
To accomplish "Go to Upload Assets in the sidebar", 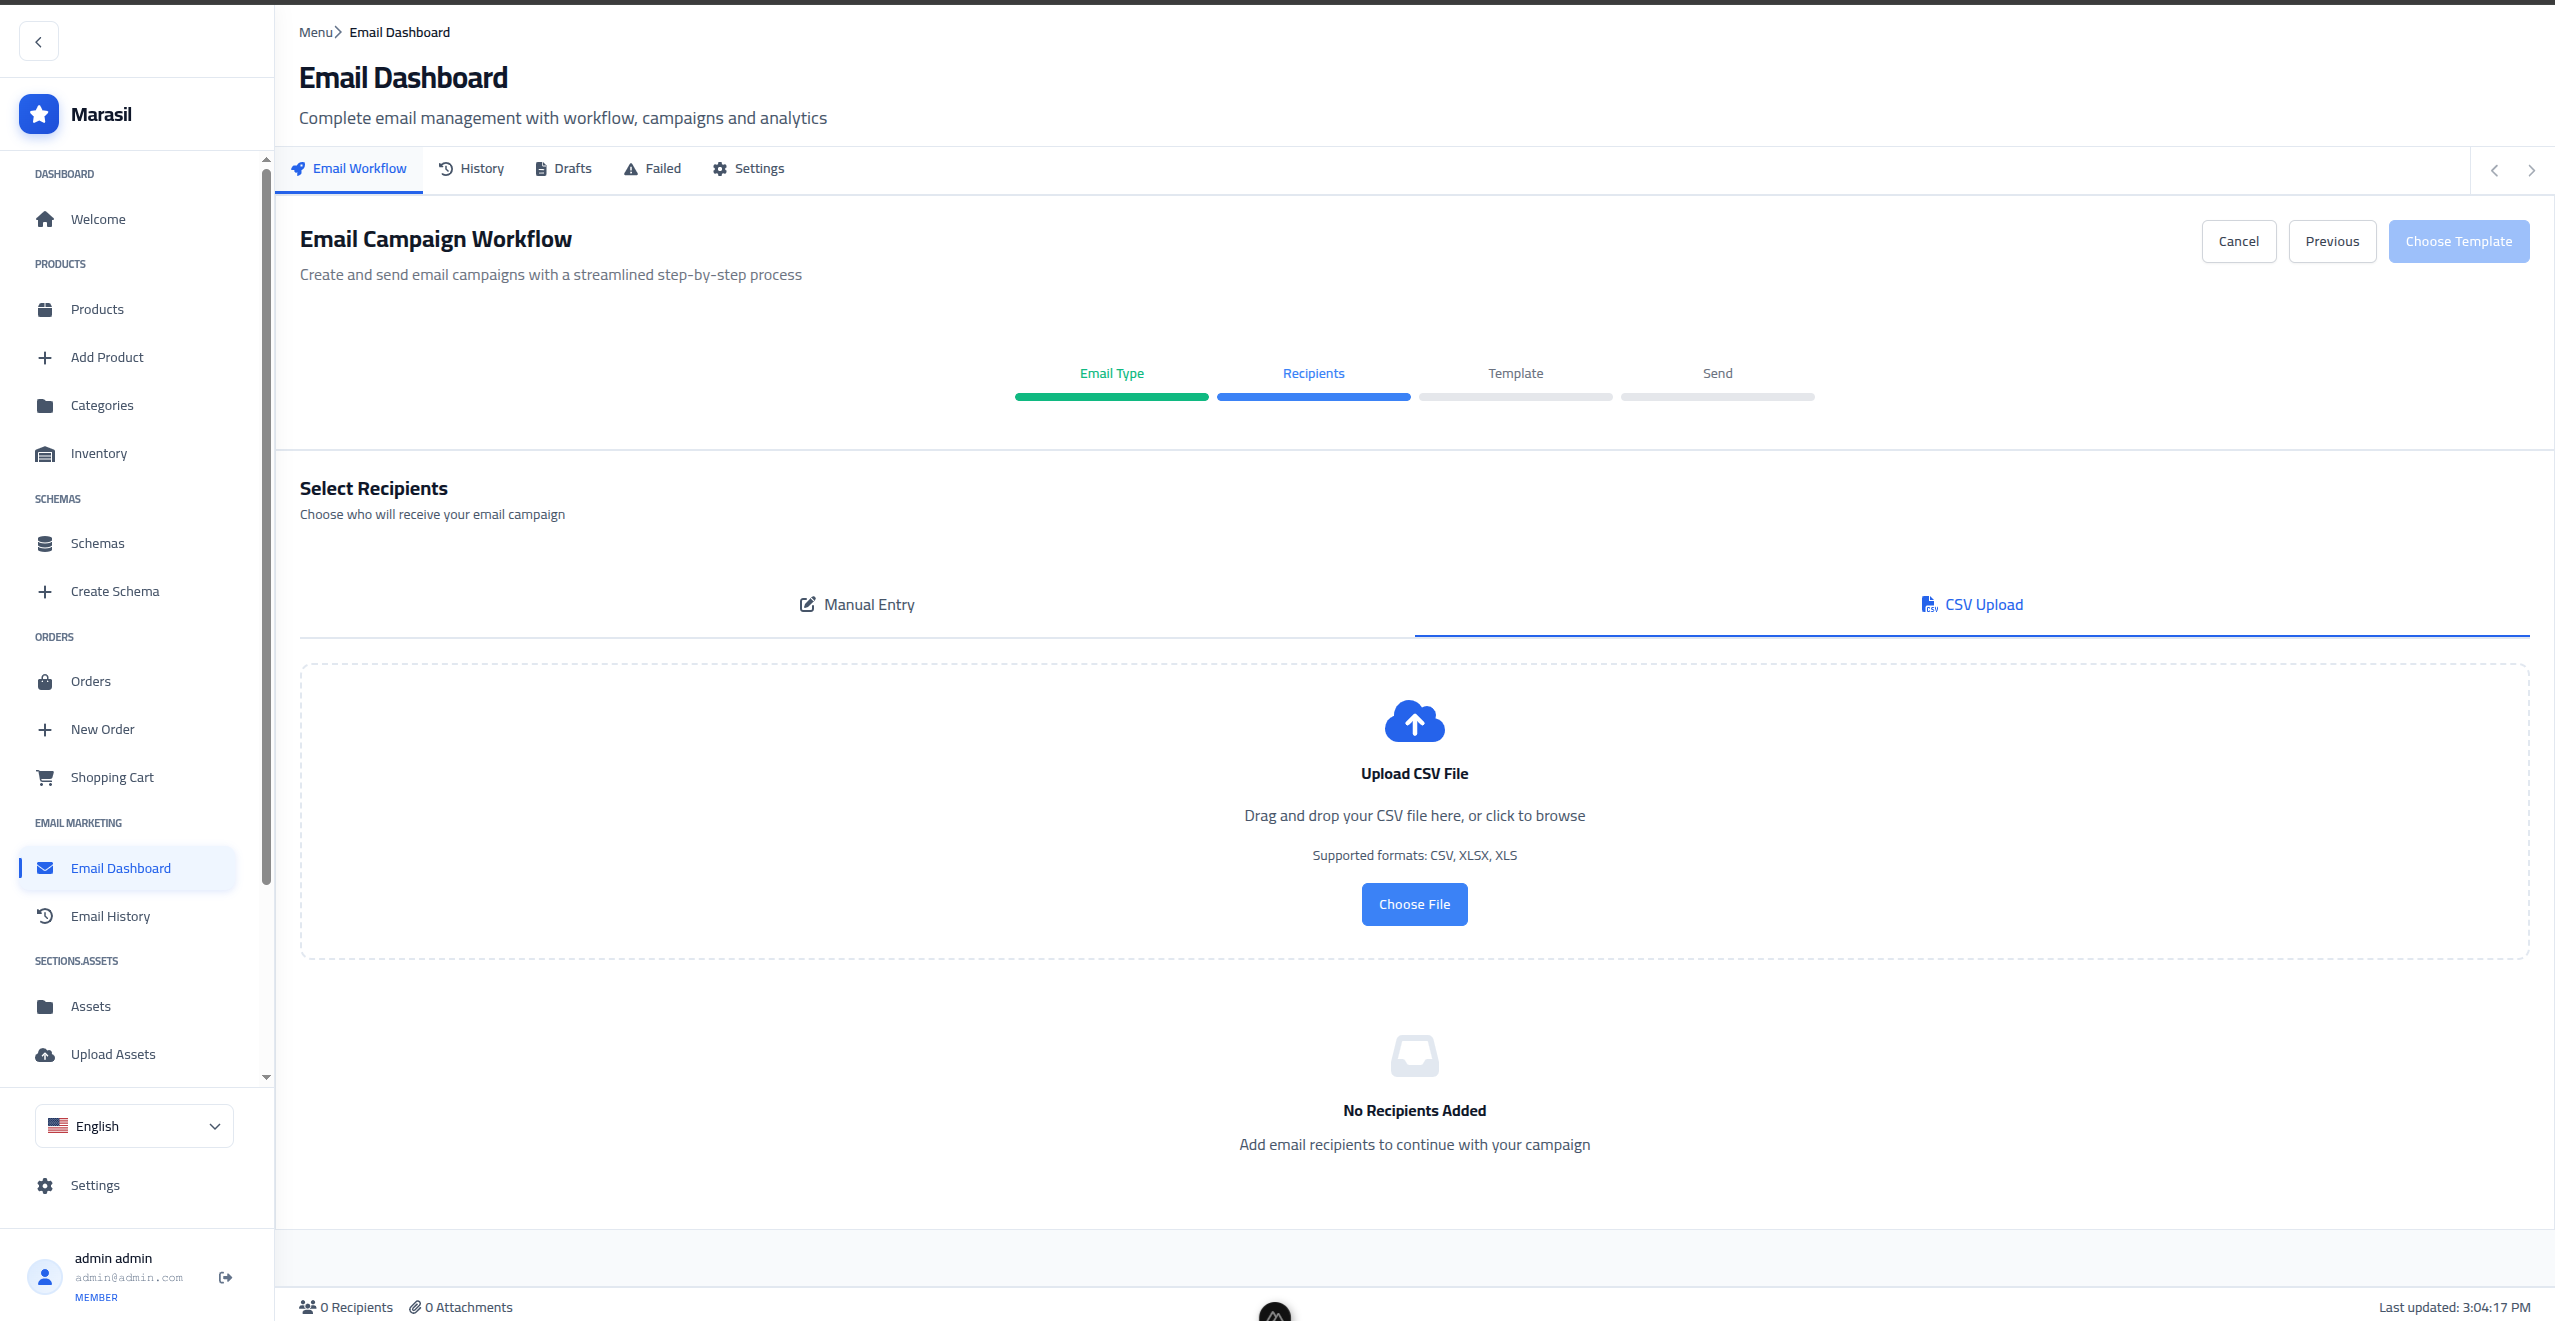I will click(x=112, y=1054).
